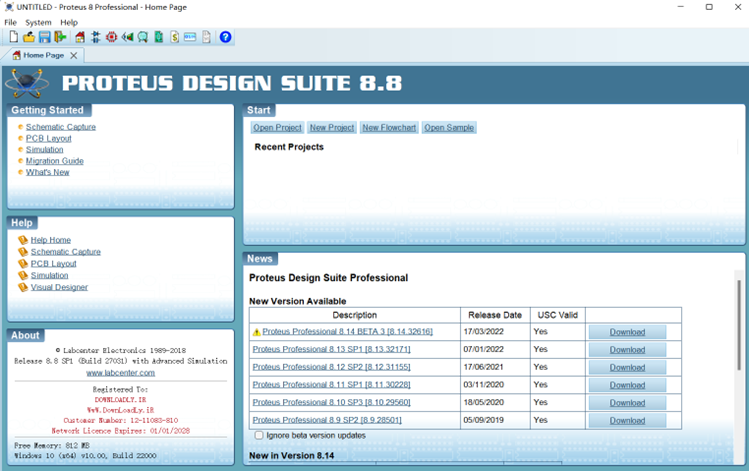The height and width of the screenshot is (471, 749).
Task: Click the Release Date column header
Action: tap(495, 315)
